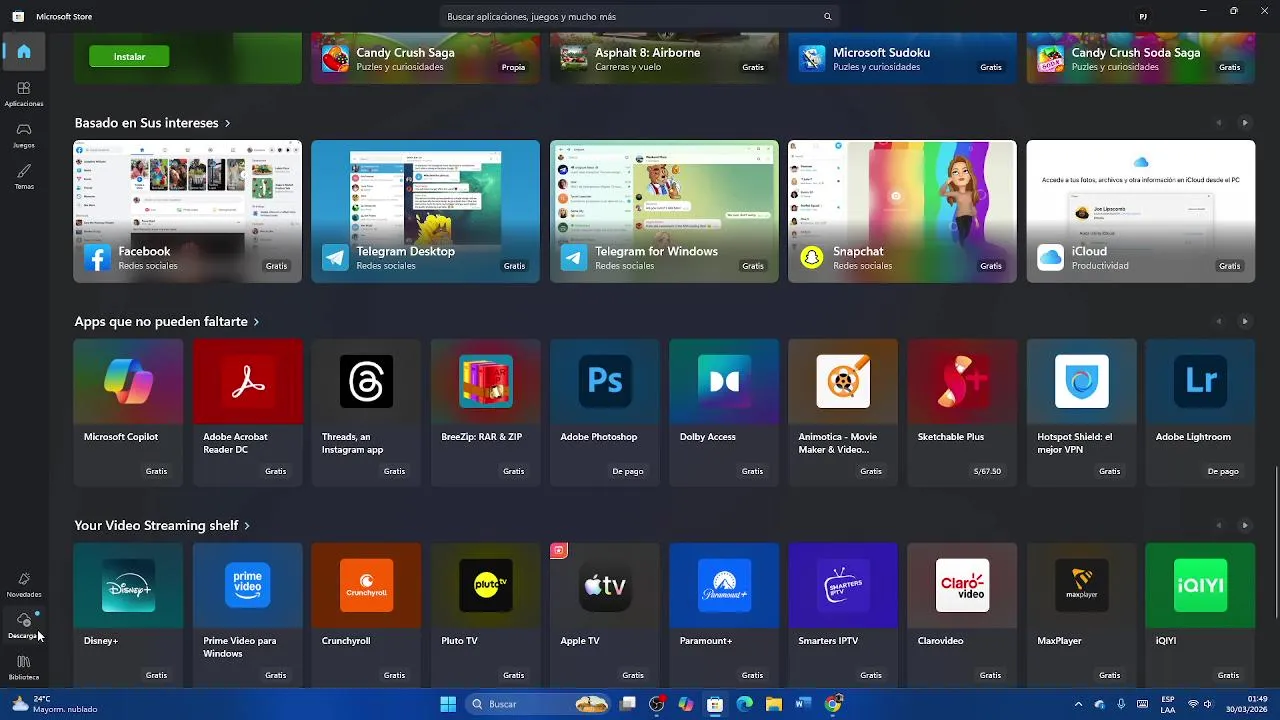This screenshot has width=1280, height=720.
Task: Next arrow for Basado en Sus intereses
Action: 1245,123
